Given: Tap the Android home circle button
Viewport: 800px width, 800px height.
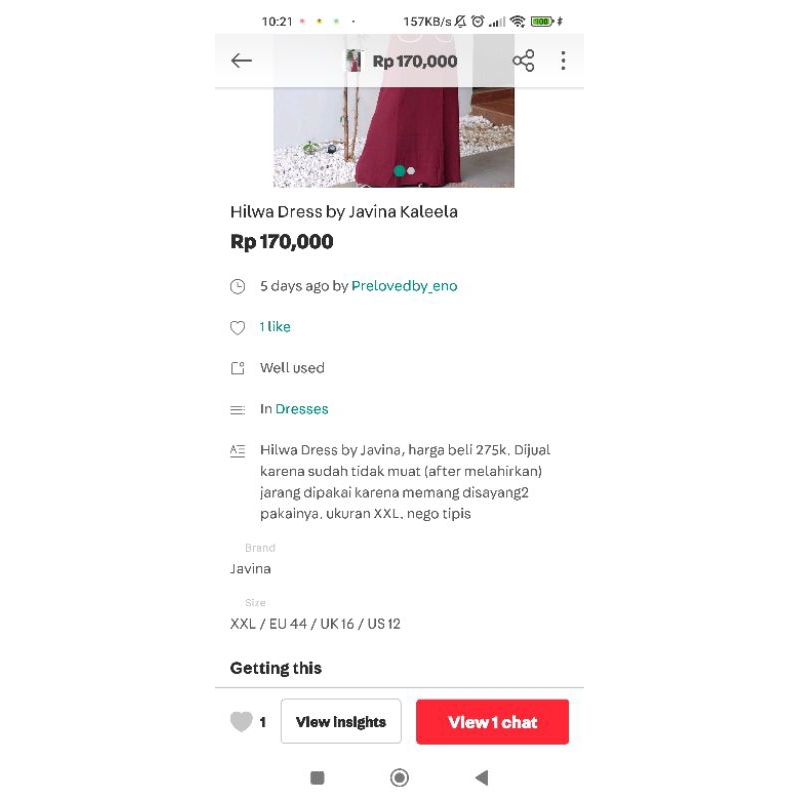Looking at the screenshot, I should pyautogui.click(x=399, y=778).
